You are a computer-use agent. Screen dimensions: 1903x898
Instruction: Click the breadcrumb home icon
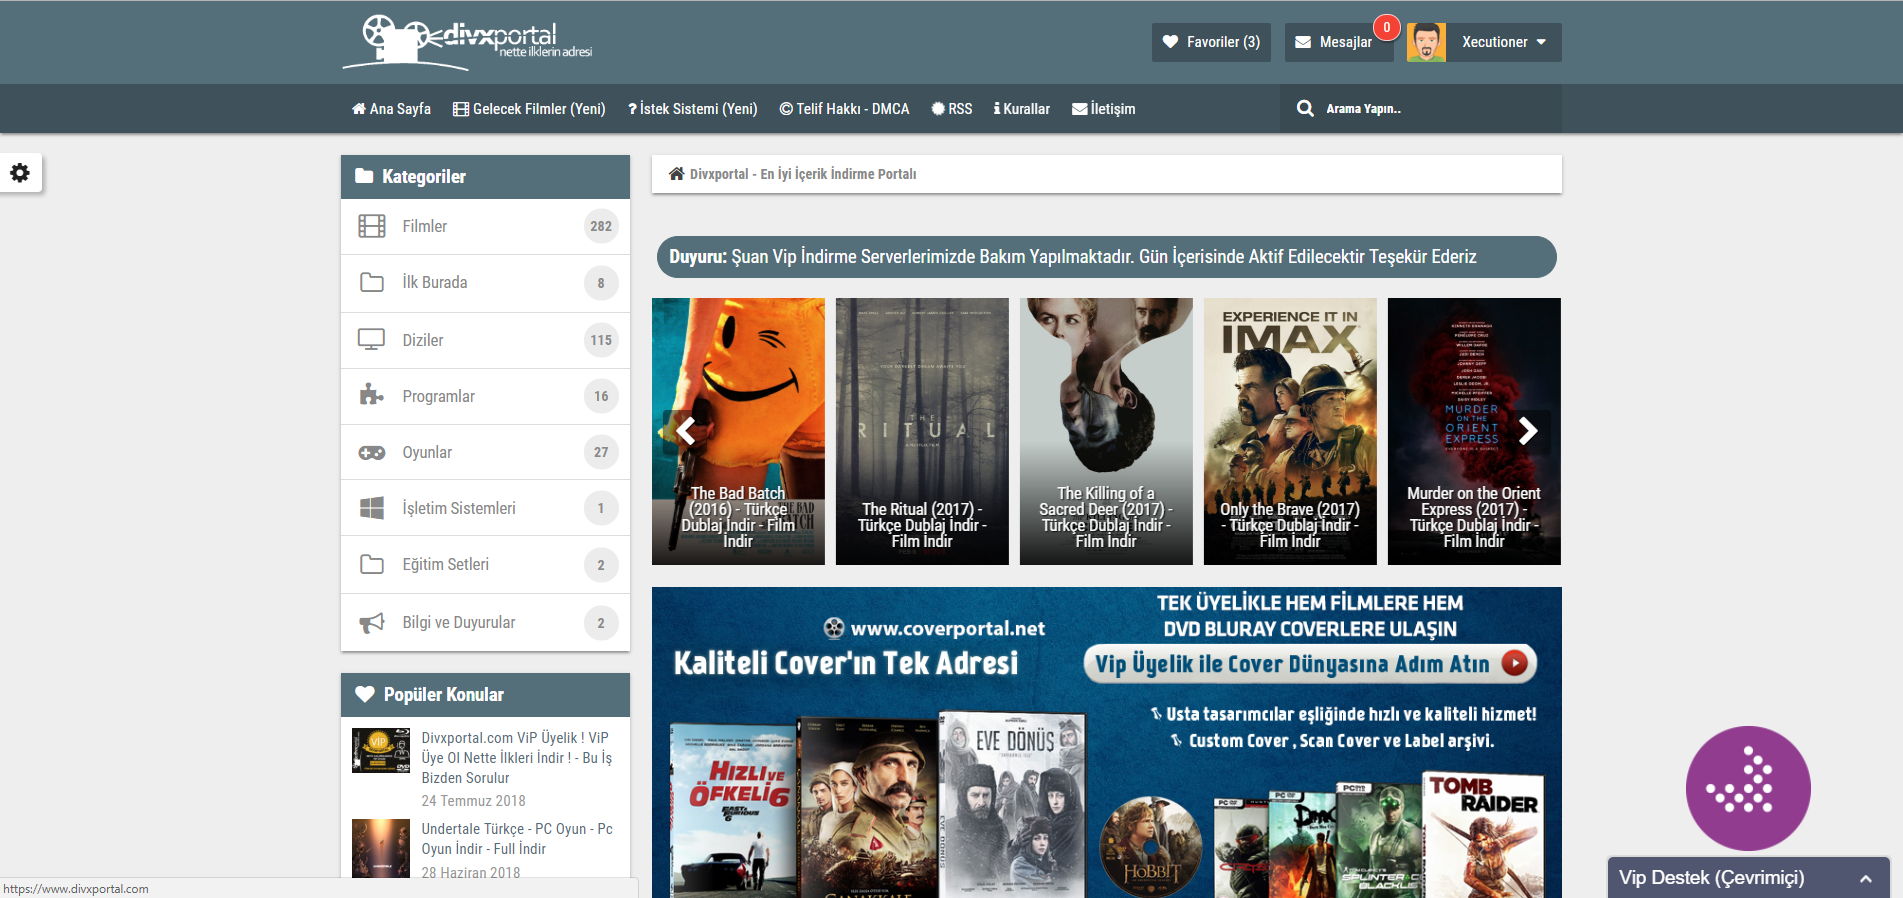point(677,173)
